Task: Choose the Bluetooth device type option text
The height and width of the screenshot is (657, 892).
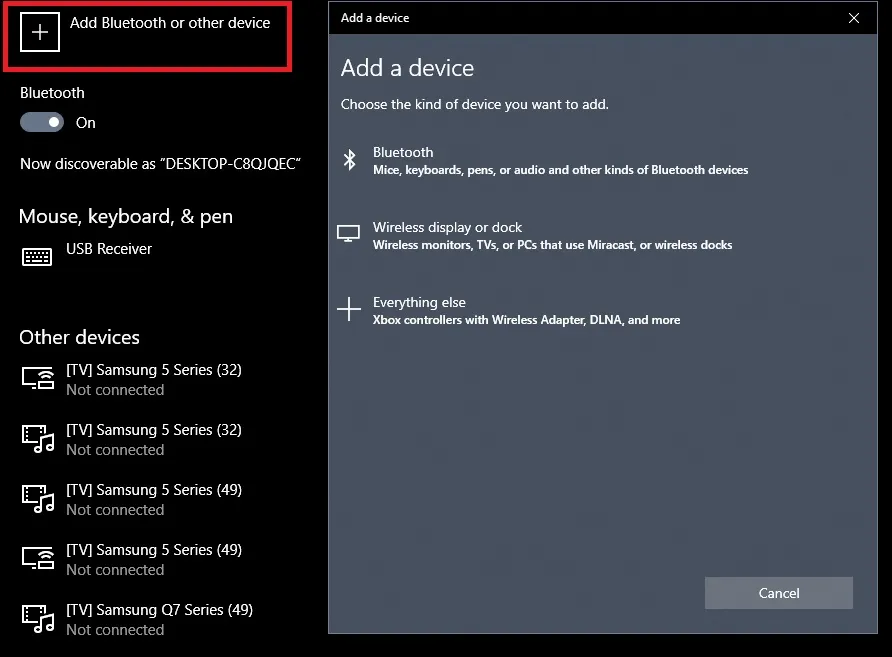Action: 403,153
